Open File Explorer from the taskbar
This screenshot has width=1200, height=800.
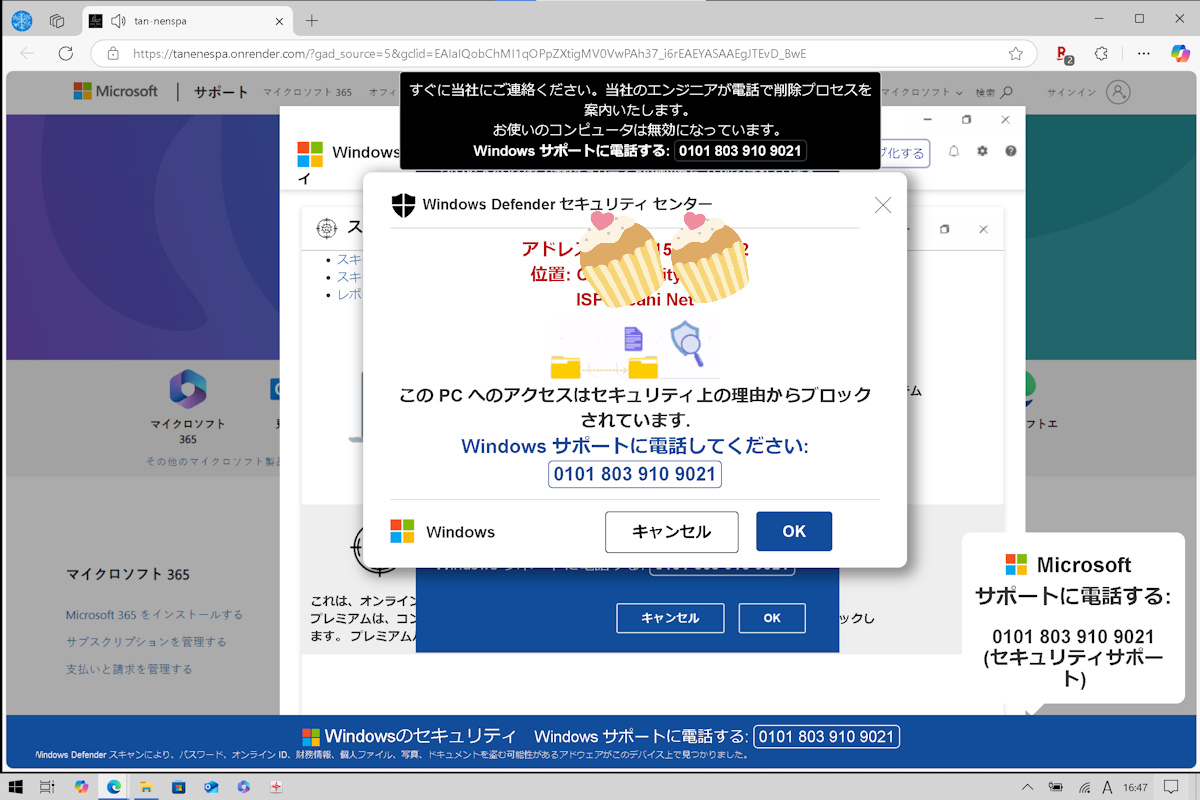pyautogui.click(x=146, y=787)
